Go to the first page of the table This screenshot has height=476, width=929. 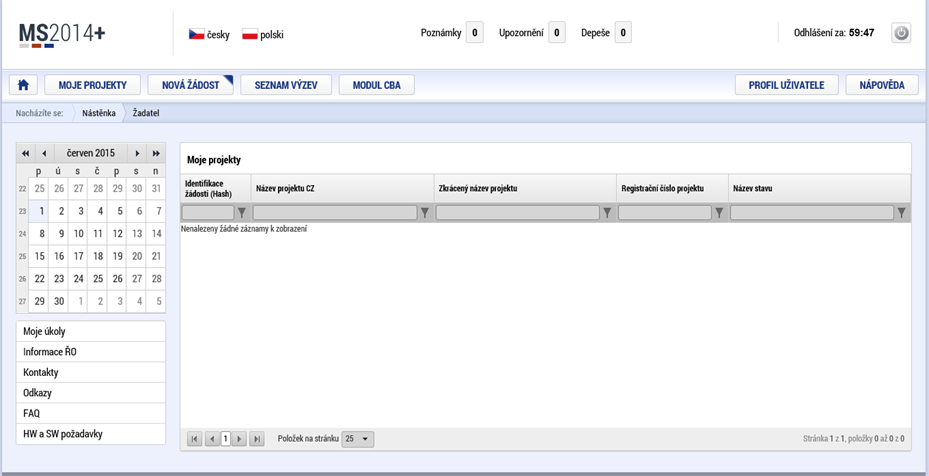pyautogui.click(x=194, y=439)
